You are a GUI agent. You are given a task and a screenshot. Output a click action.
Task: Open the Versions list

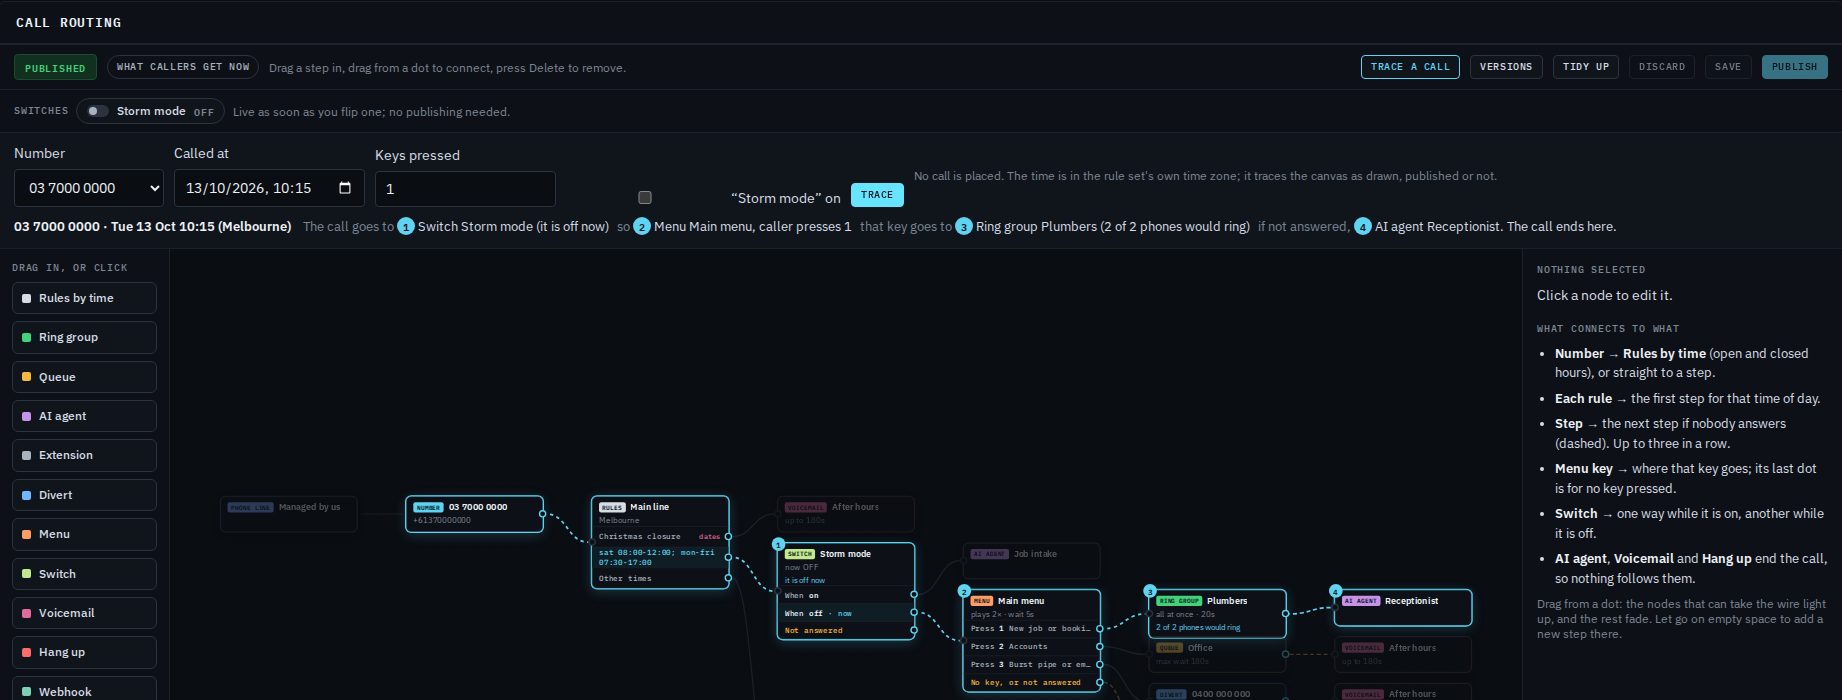click(x=1506, y=67)
